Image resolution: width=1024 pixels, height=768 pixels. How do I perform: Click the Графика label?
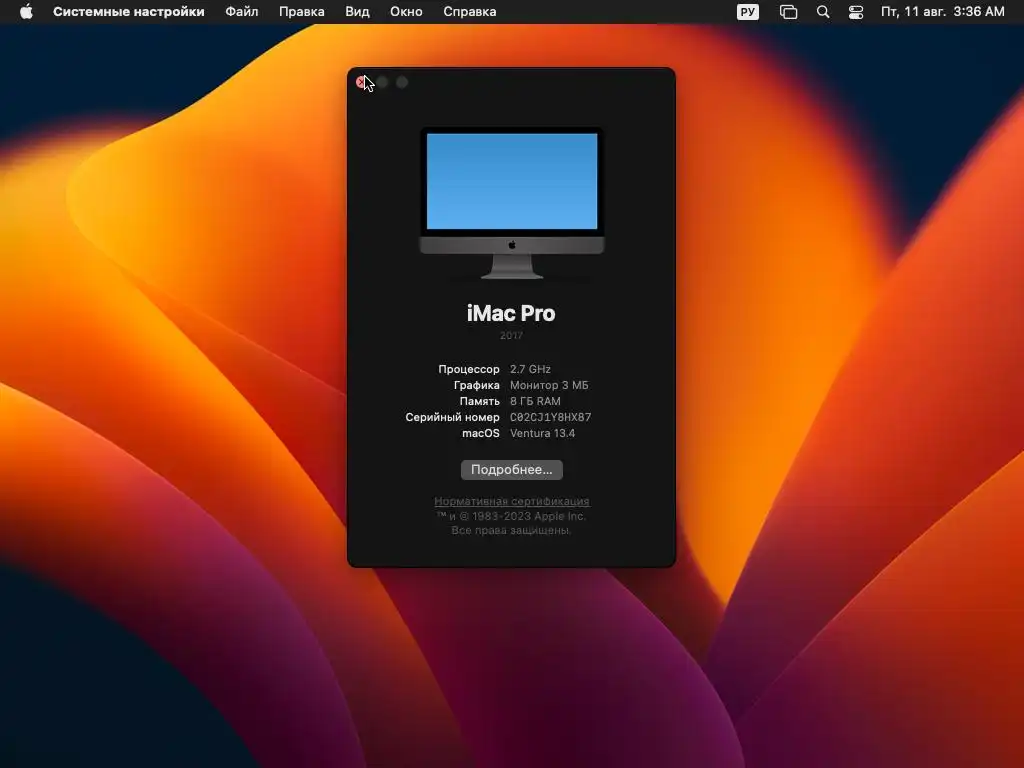coord(477,385)
